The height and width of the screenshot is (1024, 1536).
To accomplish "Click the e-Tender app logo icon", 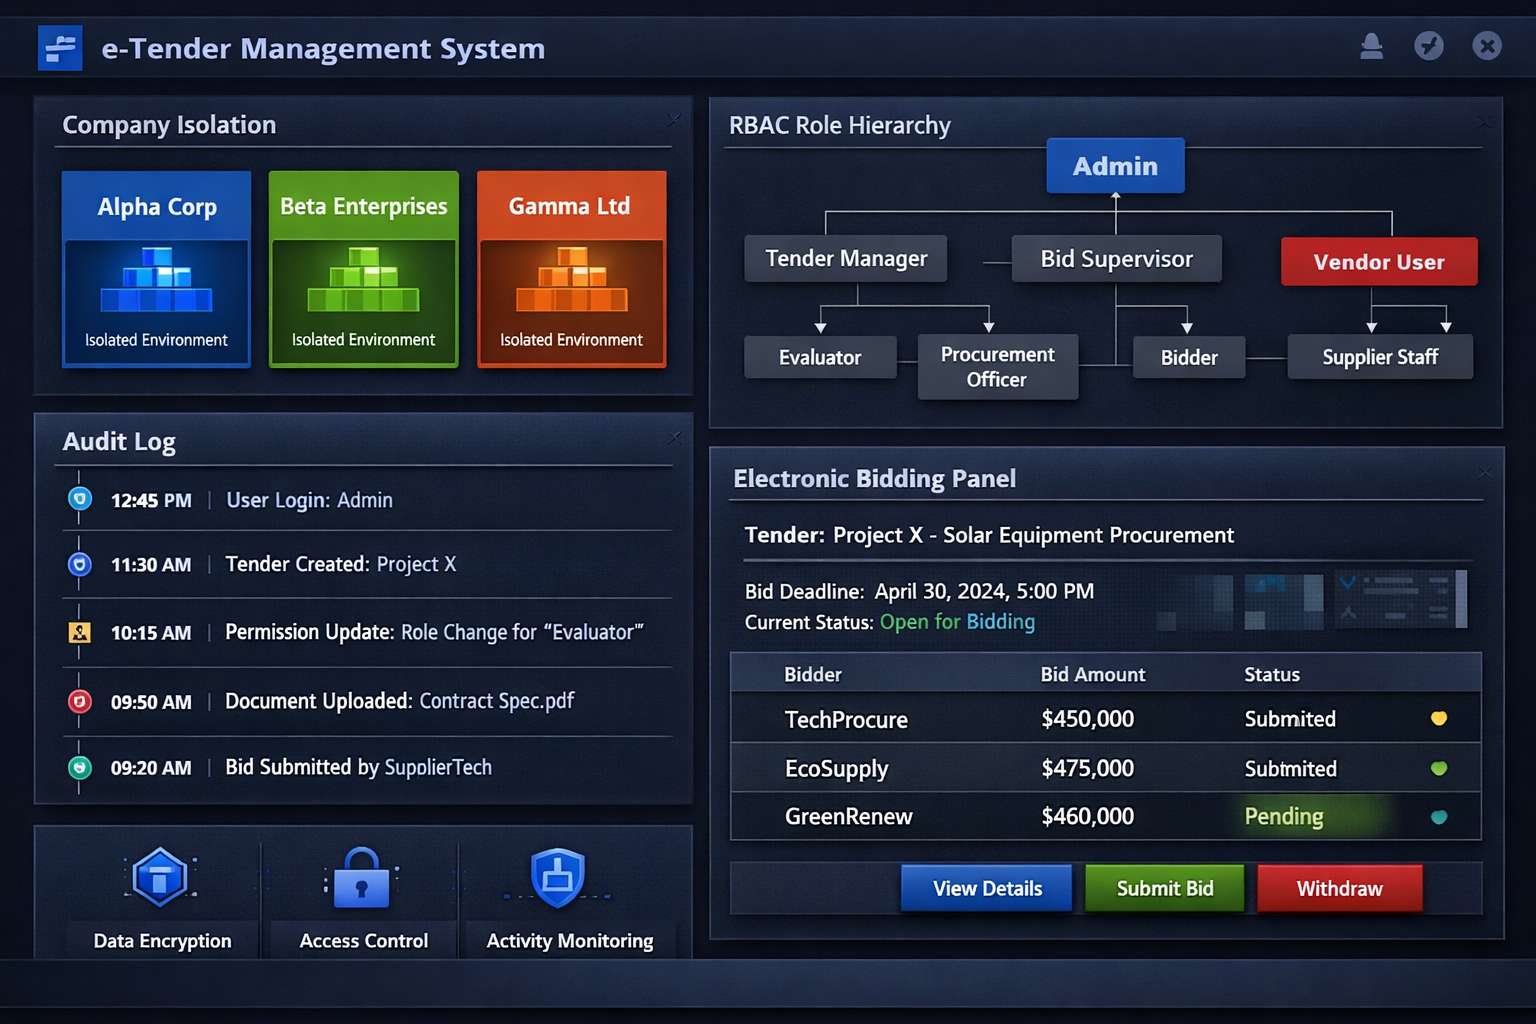I will (x=60, y=48).
